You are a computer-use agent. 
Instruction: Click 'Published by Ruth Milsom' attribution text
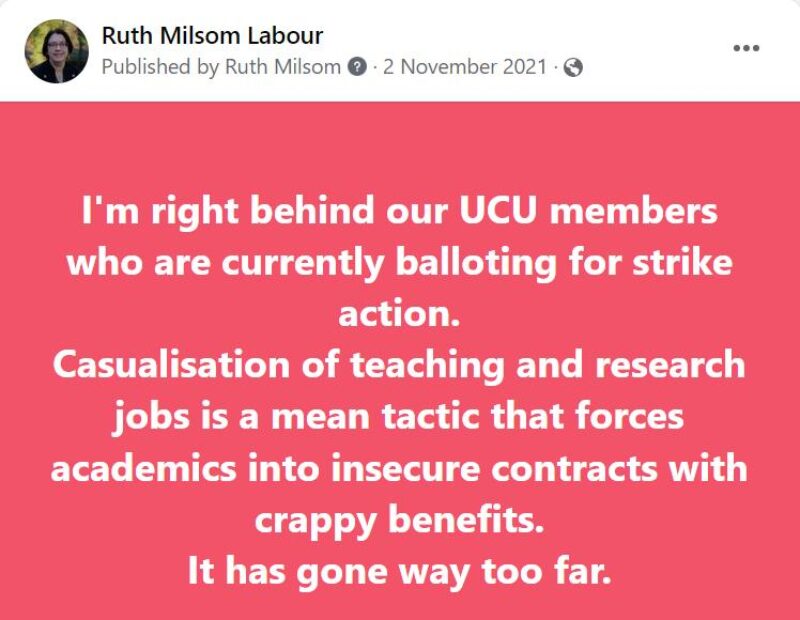(220, 69)
